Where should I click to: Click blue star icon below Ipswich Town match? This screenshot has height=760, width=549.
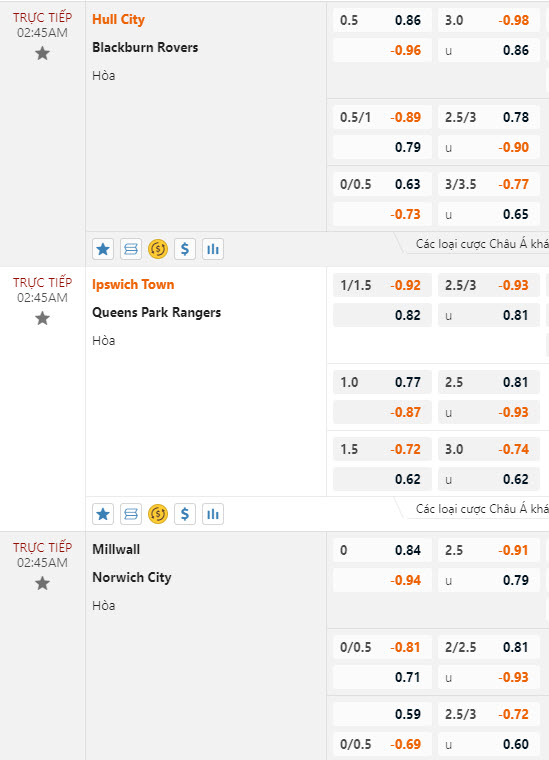(x=103, y=514)
